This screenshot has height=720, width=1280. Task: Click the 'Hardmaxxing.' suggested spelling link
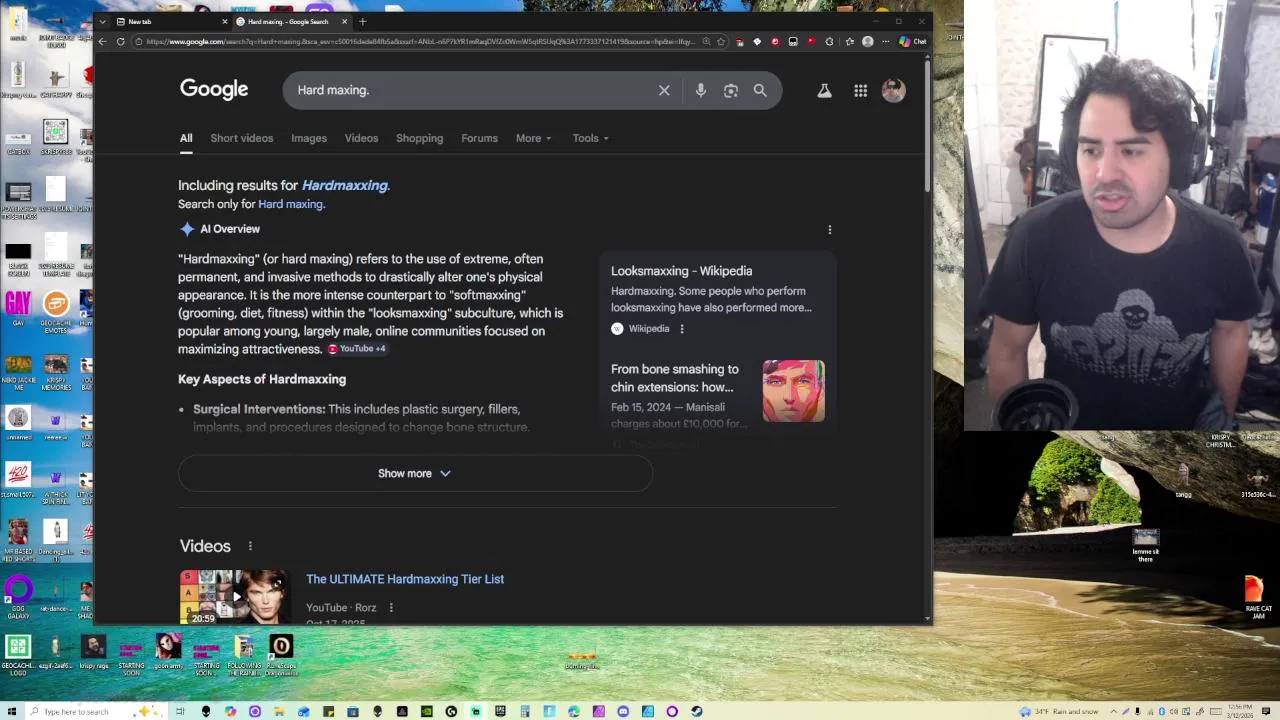pos(345,185)
